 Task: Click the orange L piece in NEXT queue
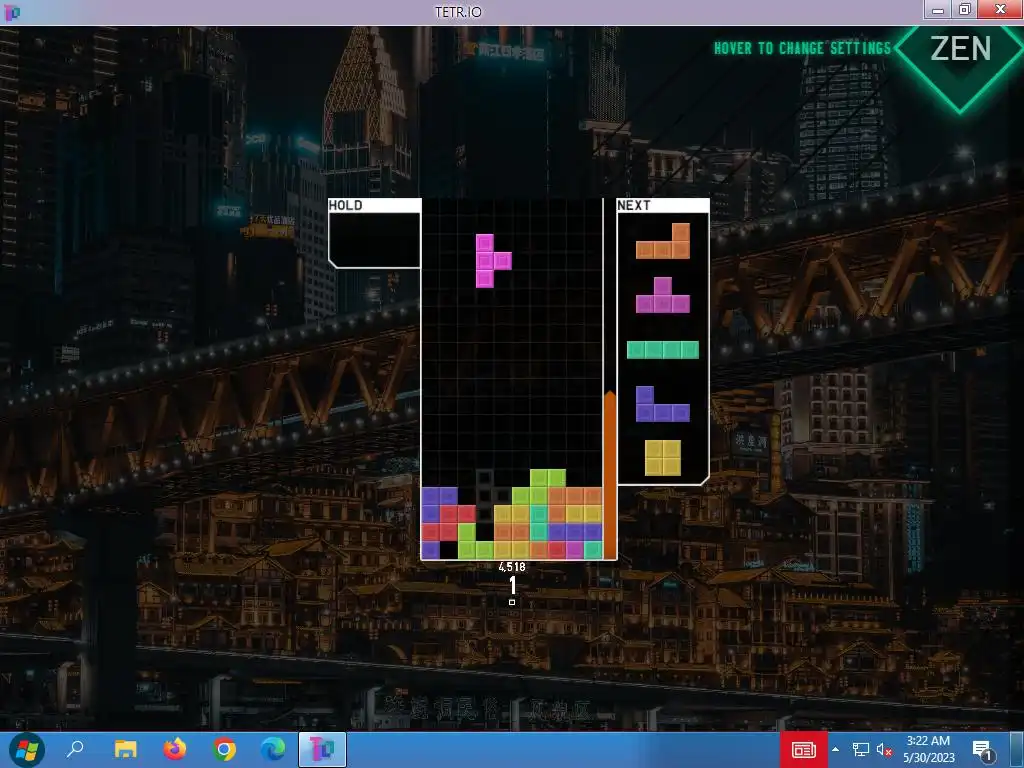[x=663, y=241]
